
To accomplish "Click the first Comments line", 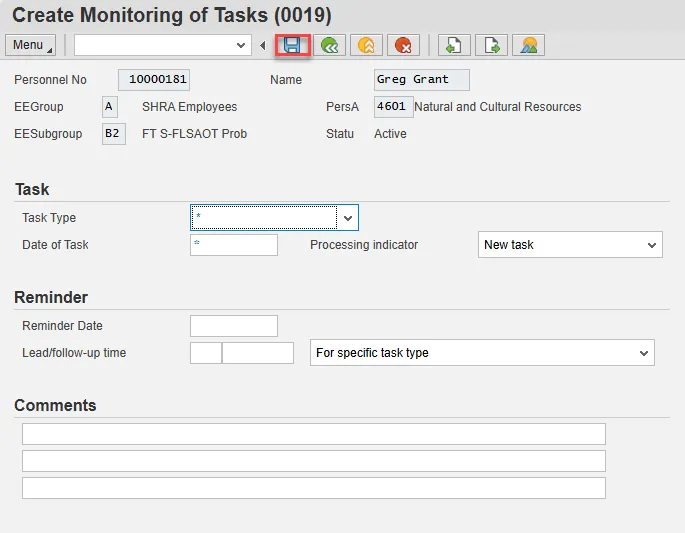I will click(x=313, y=434).
